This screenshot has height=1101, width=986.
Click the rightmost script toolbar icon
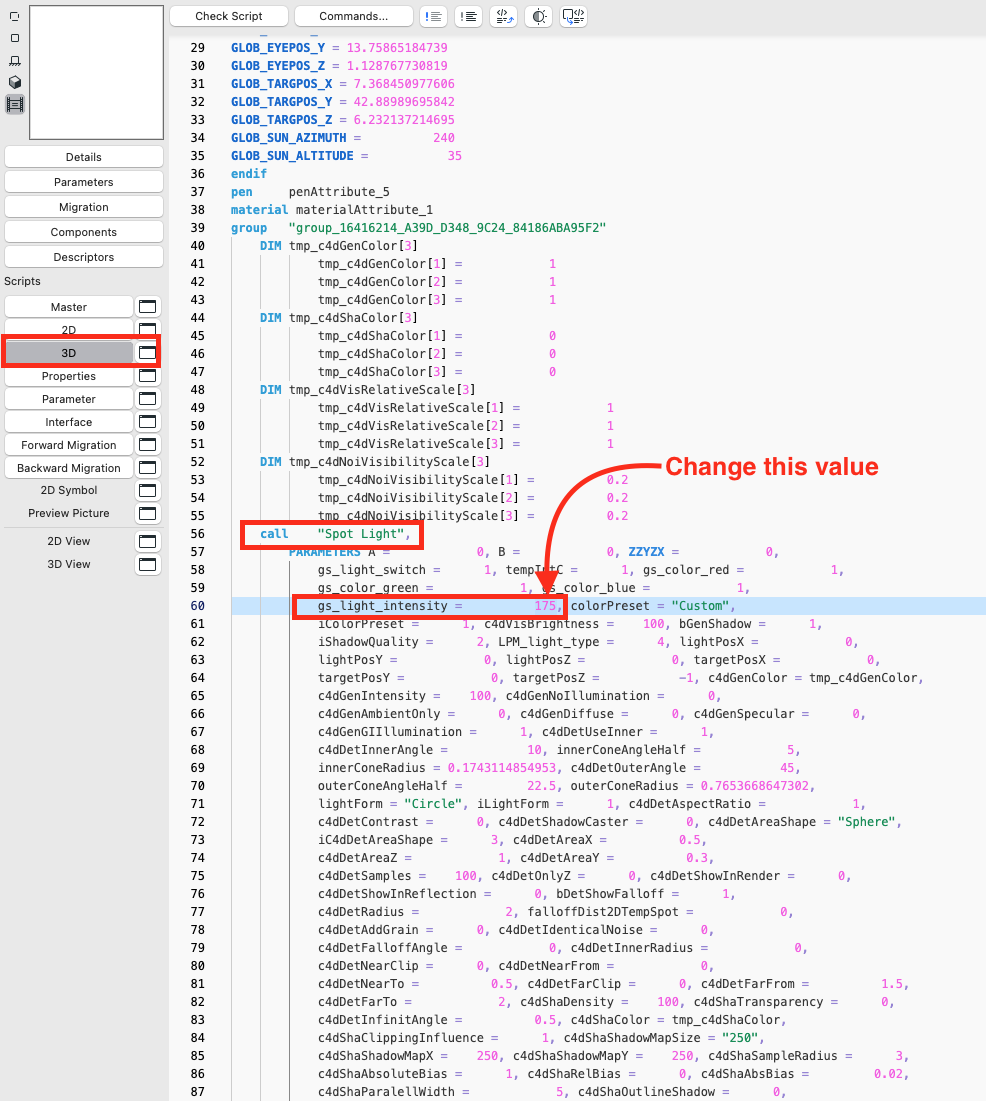pos(574,16)
